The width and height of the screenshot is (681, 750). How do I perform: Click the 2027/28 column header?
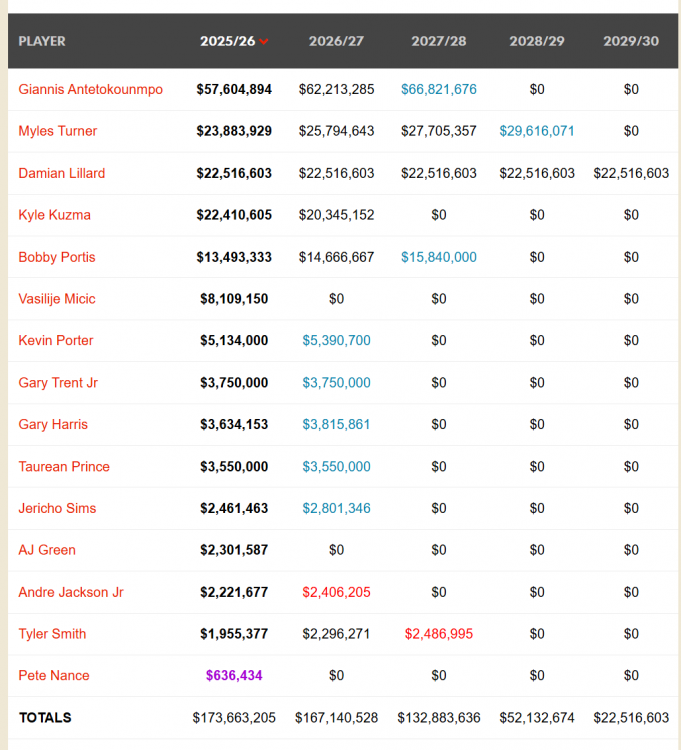(x=439, y=41)
